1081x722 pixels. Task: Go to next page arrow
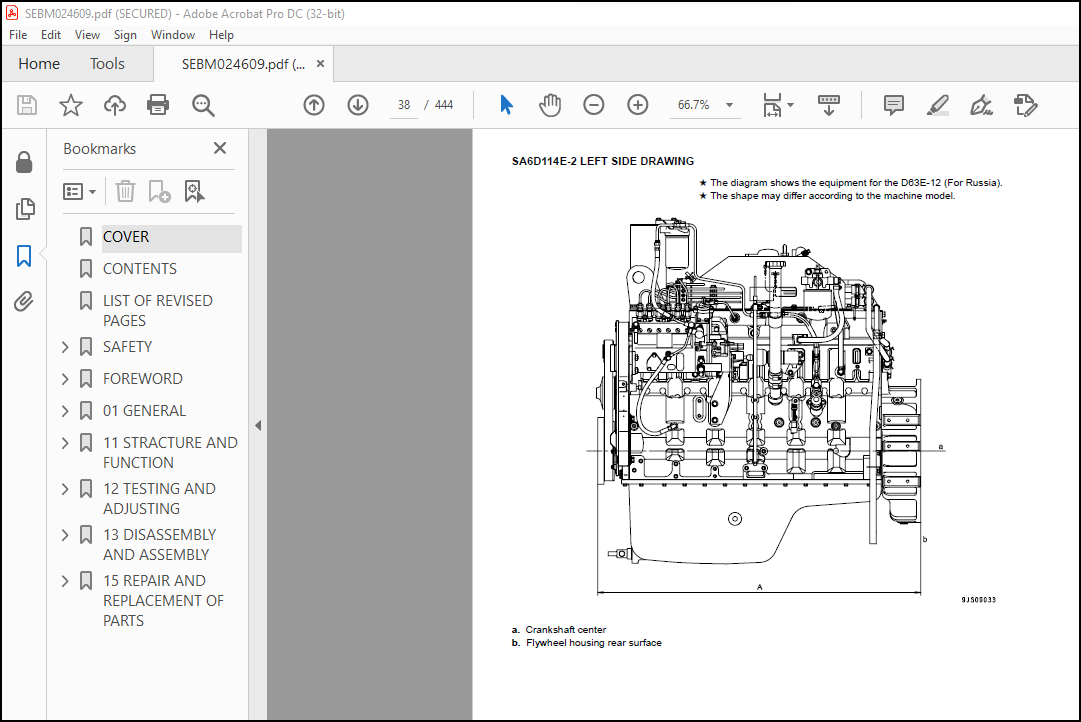(x=358, y=105)
